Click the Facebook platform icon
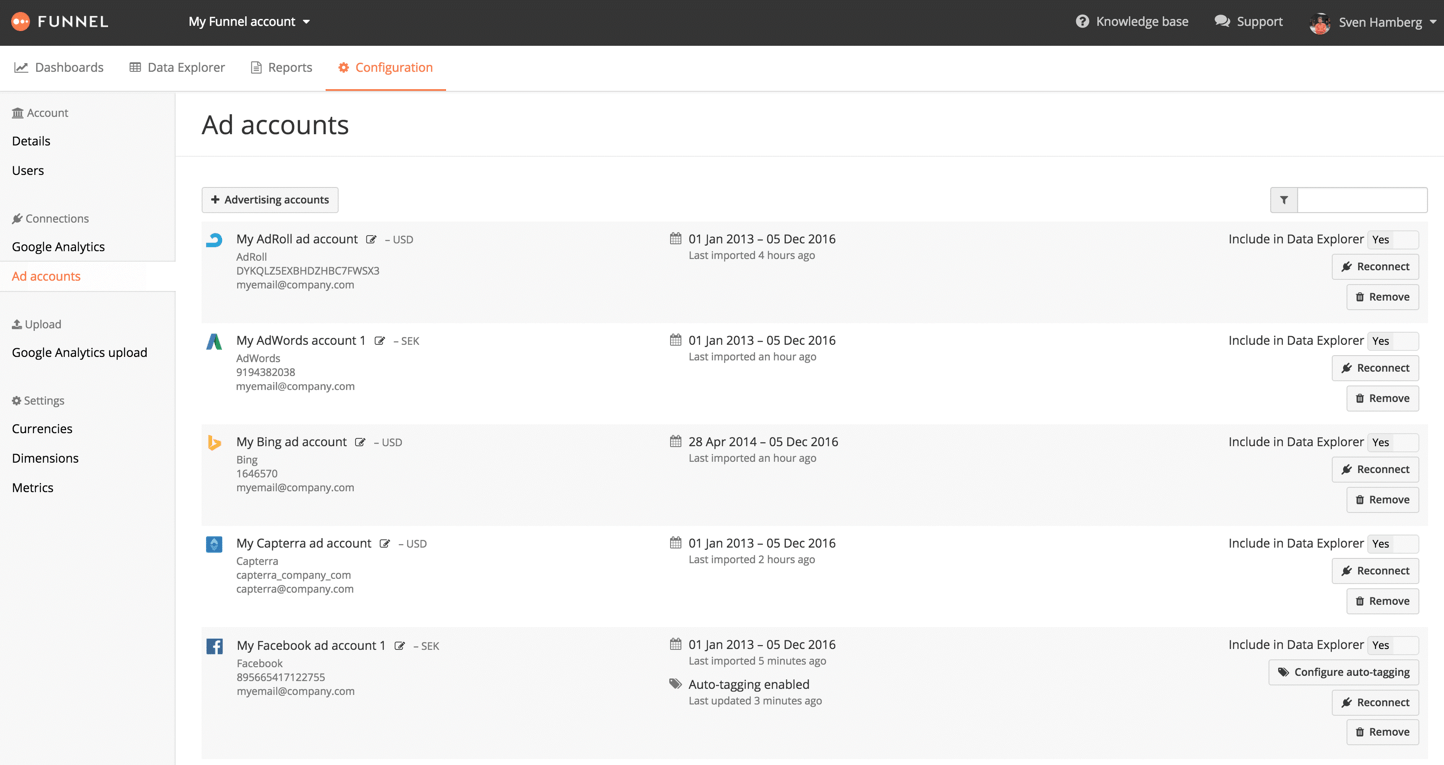 pyautogui.click(x=214, y=646)
